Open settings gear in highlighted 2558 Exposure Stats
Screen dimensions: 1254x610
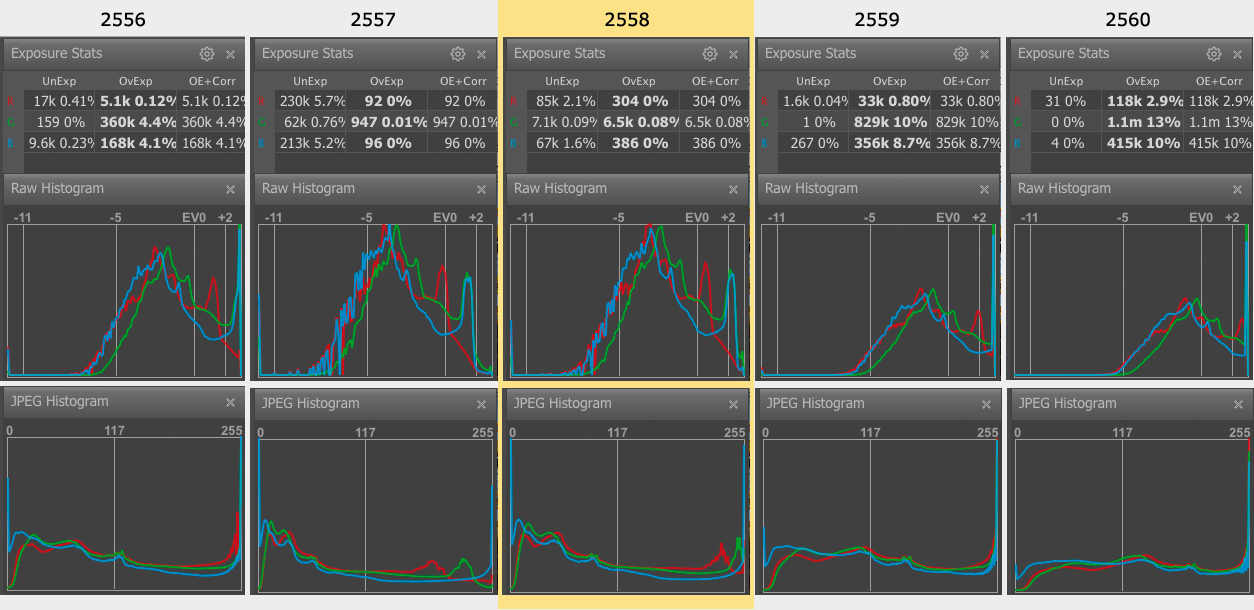coord(710,54)
